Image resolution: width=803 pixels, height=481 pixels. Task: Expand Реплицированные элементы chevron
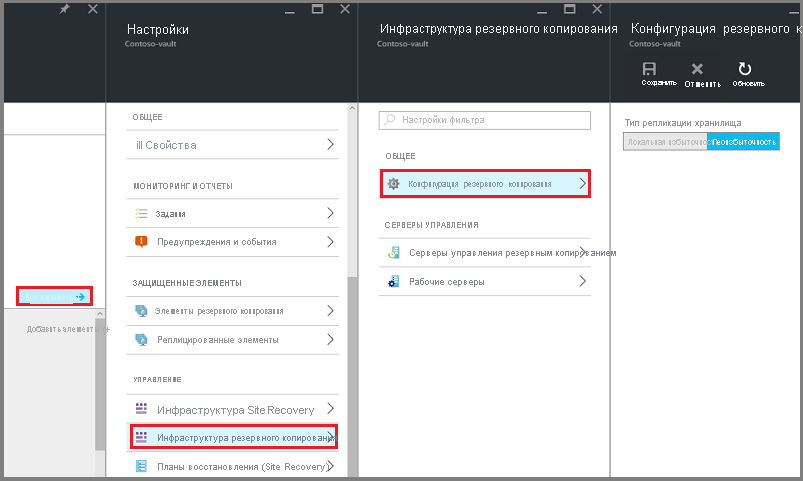tap(330, 339)
